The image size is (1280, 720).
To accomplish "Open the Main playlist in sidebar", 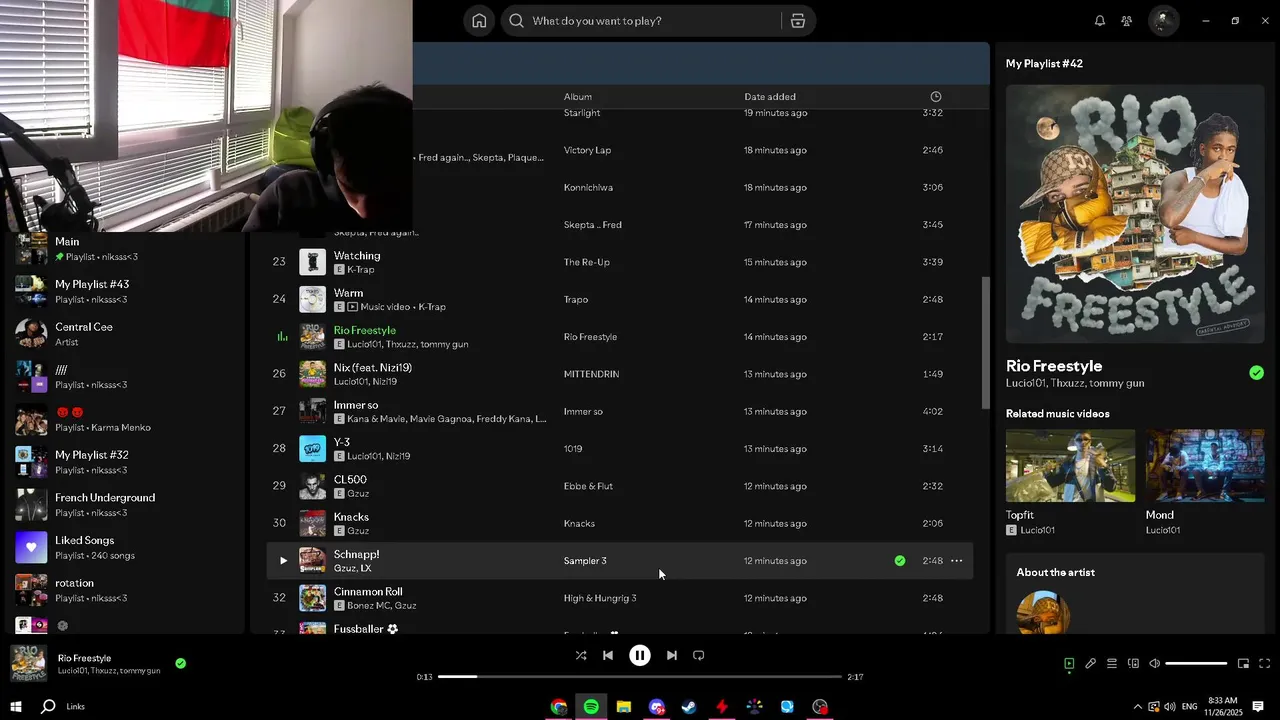I will pyautogui.click(x=124, y=248).
